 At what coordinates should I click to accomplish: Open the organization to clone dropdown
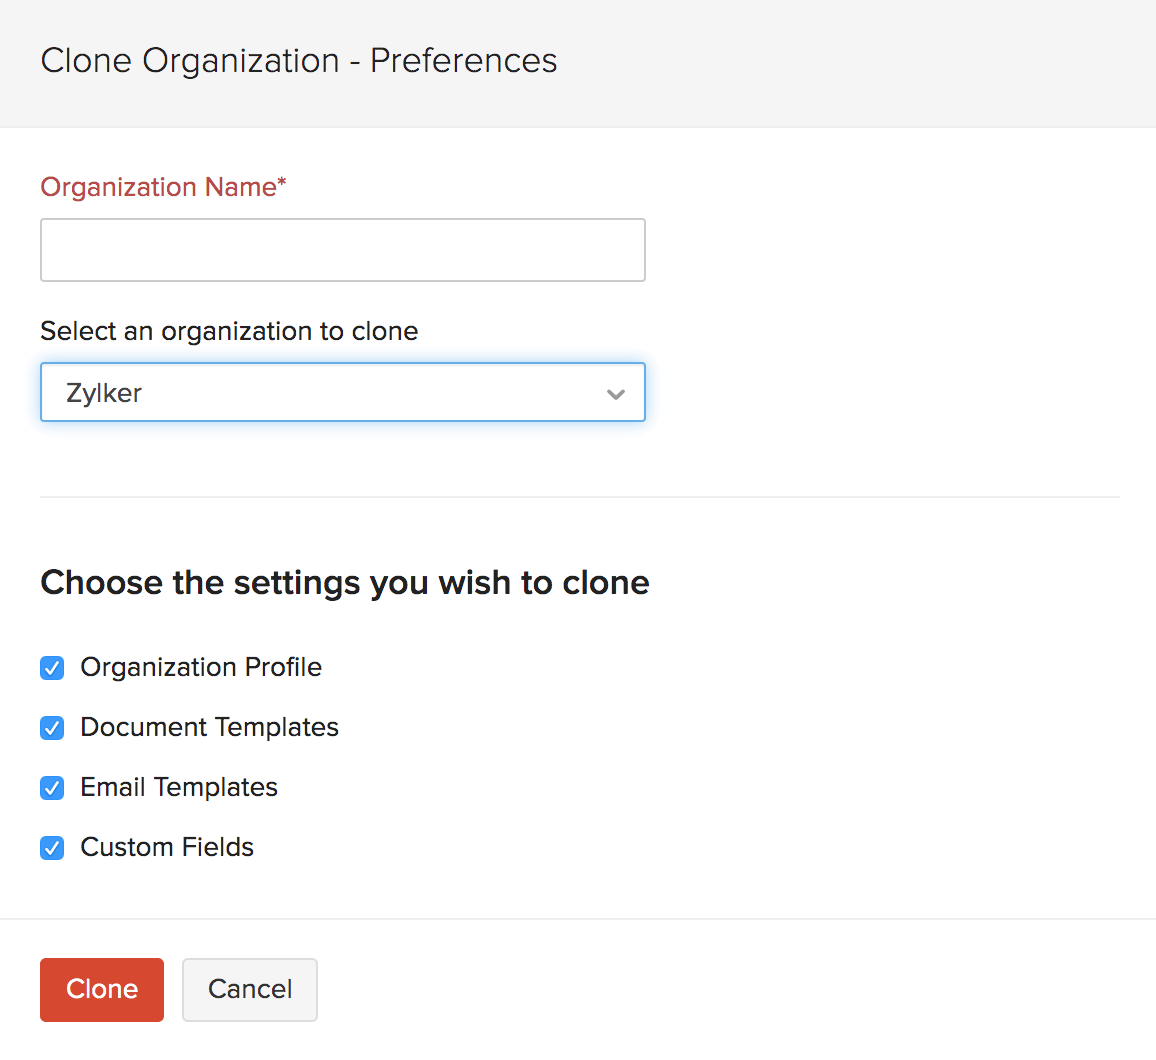[x=342, y=392]
